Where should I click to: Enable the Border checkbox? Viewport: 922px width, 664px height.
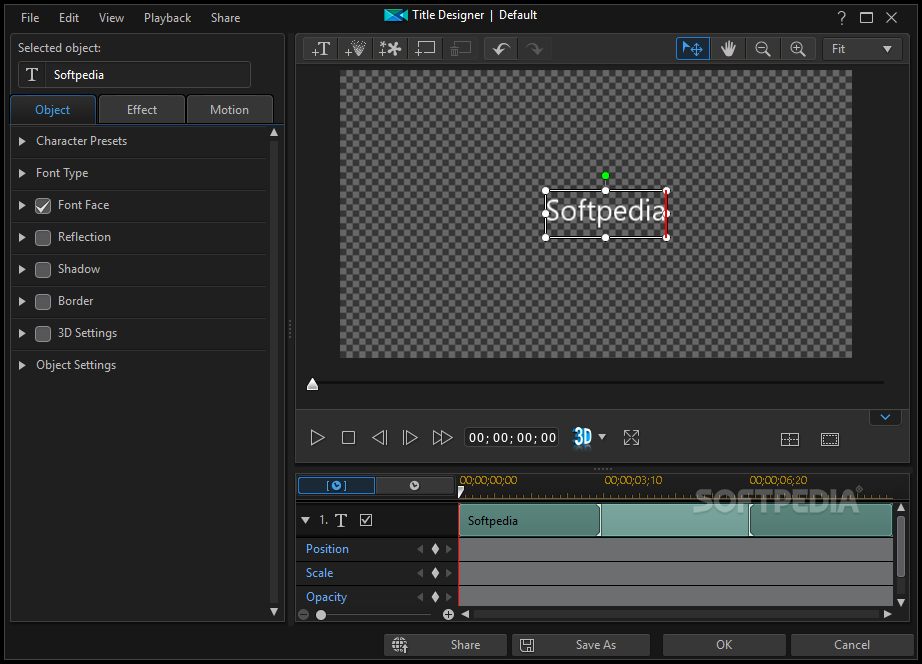click(x=43, y=302)
